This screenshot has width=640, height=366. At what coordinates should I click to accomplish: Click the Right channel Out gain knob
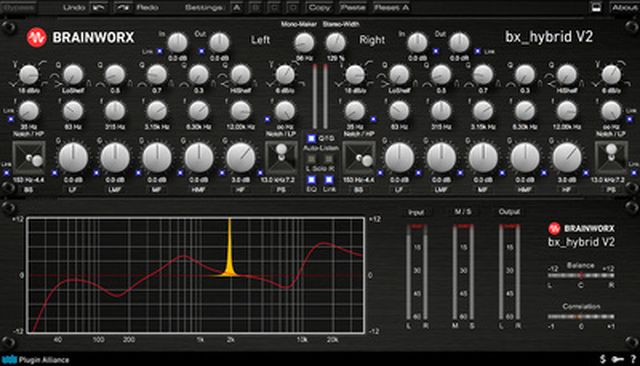(x=459, y=42)
